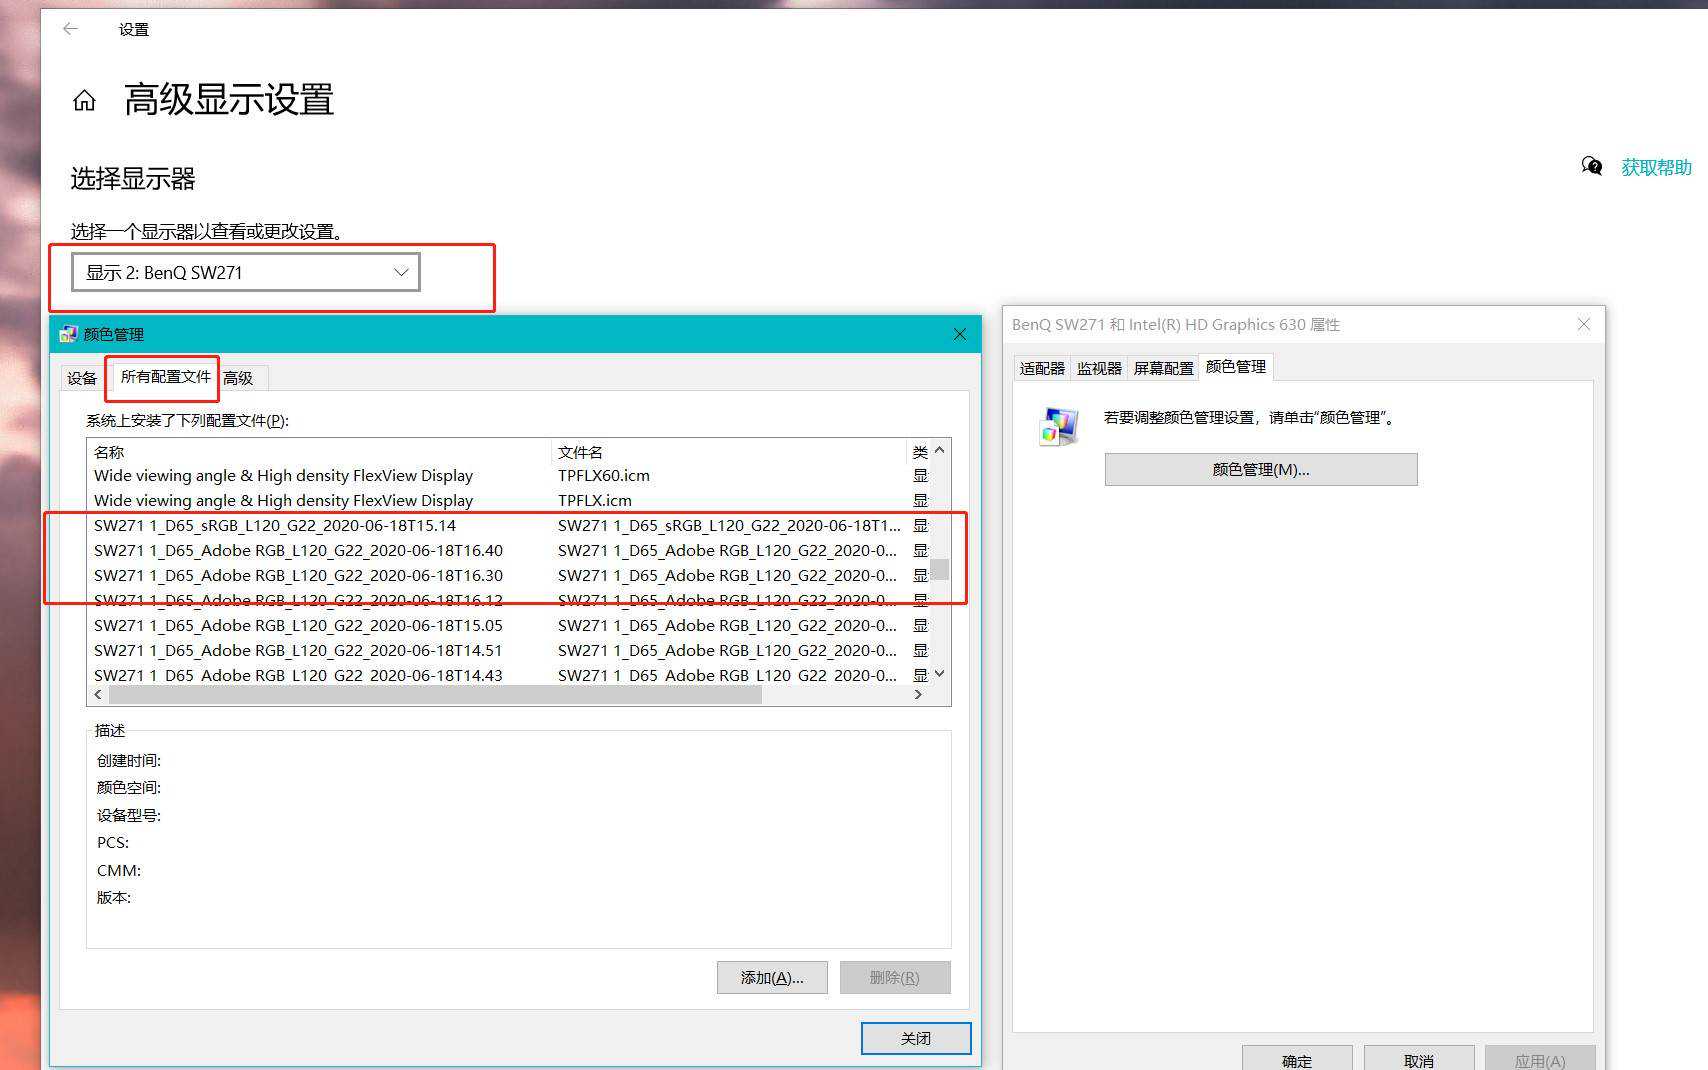The image size is (1708, 1070).
Task: Close the BenQ SW271 properties window
Action: point(1583,324)
